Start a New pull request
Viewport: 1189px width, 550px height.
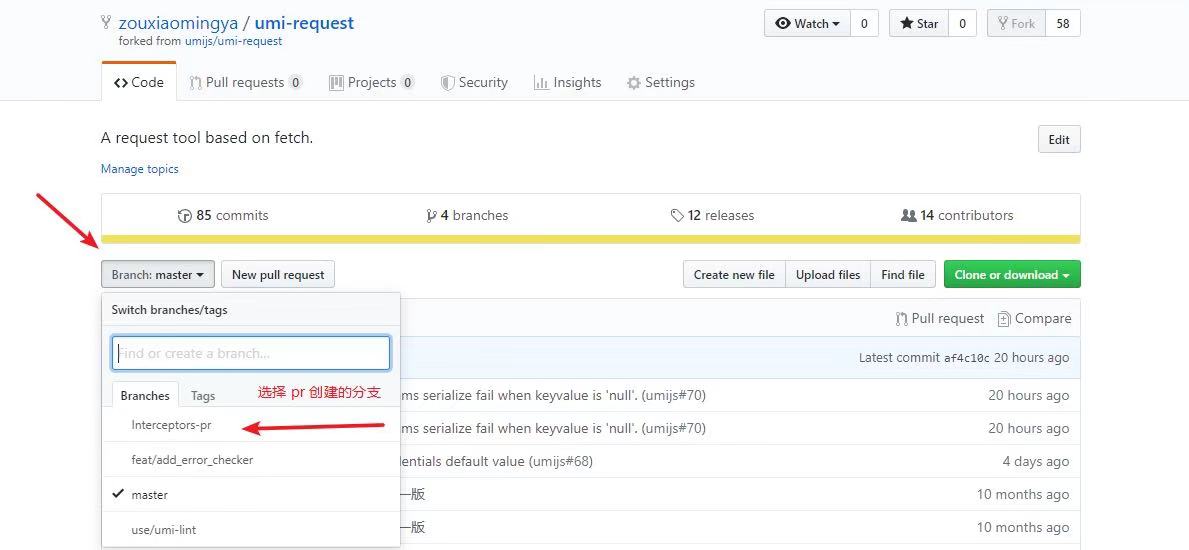[278, 275]
